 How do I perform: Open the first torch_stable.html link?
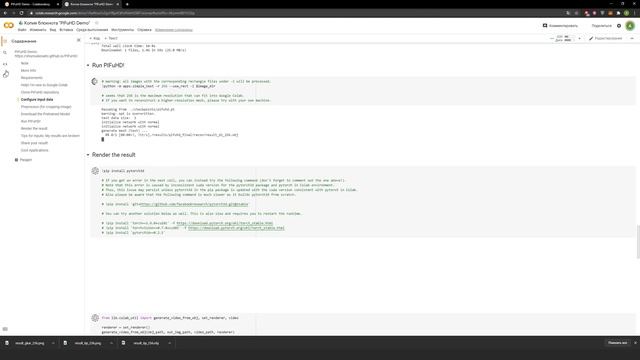point(224,223)
